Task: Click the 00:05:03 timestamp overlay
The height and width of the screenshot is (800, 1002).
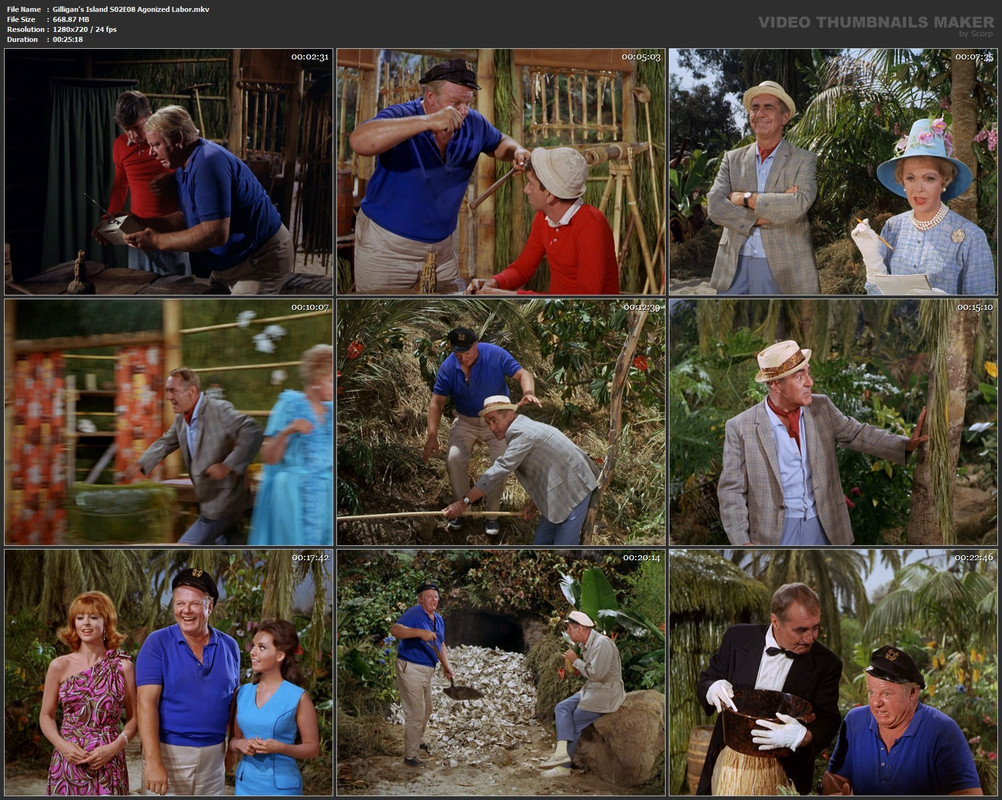Action: 641,57
